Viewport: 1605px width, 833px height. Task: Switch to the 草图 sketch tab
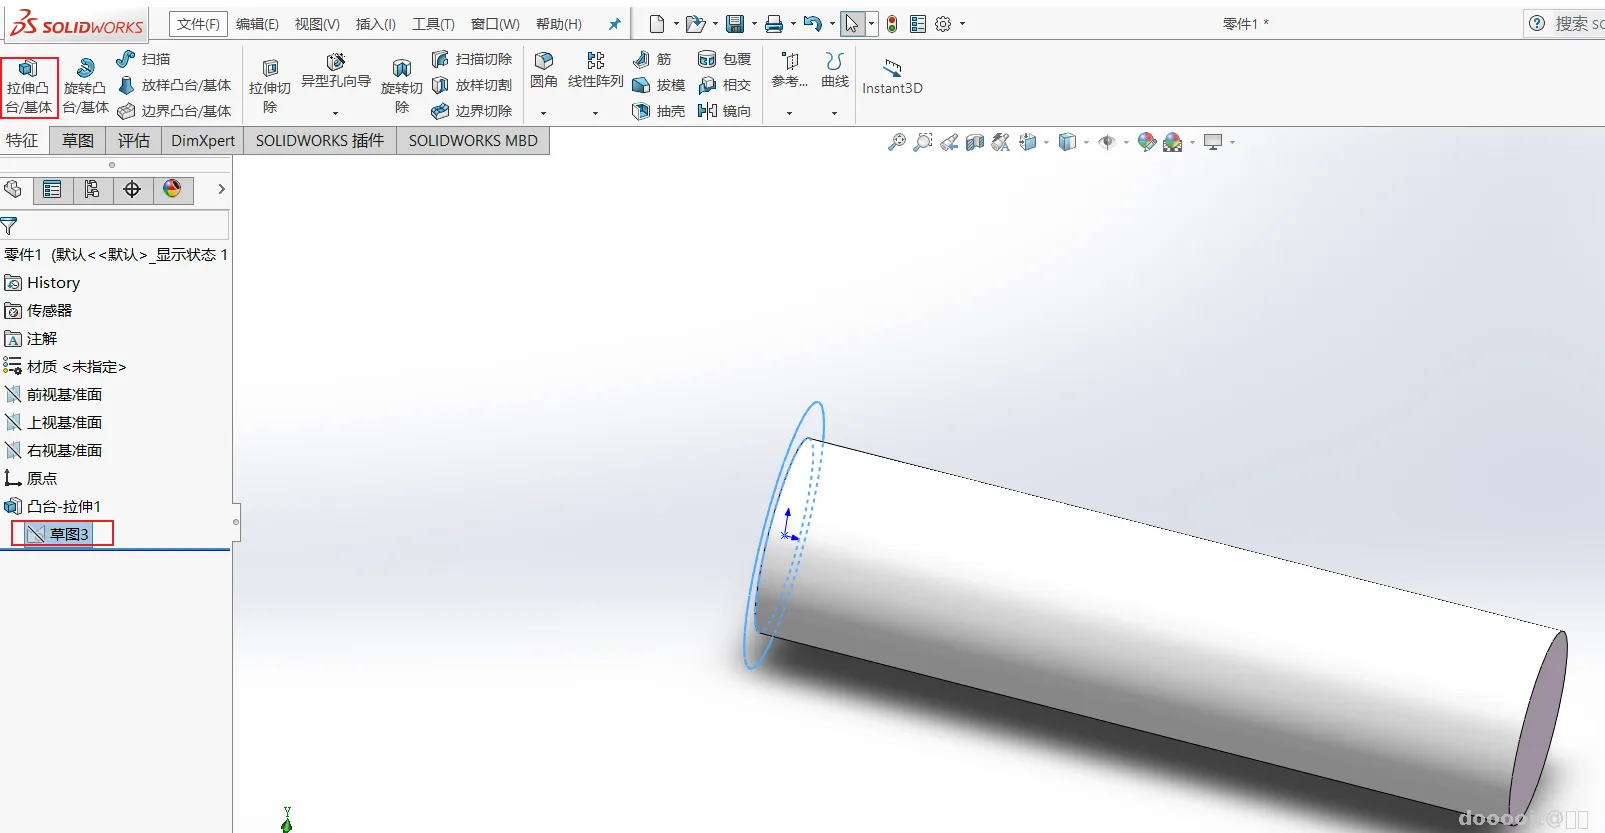point(78,141)
